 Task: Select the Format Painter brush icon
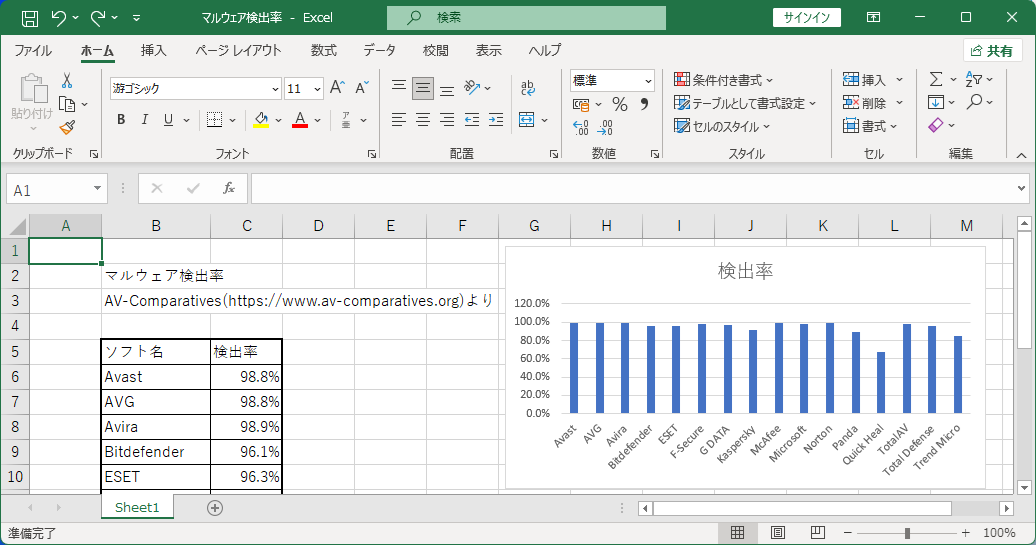point(67,127)
